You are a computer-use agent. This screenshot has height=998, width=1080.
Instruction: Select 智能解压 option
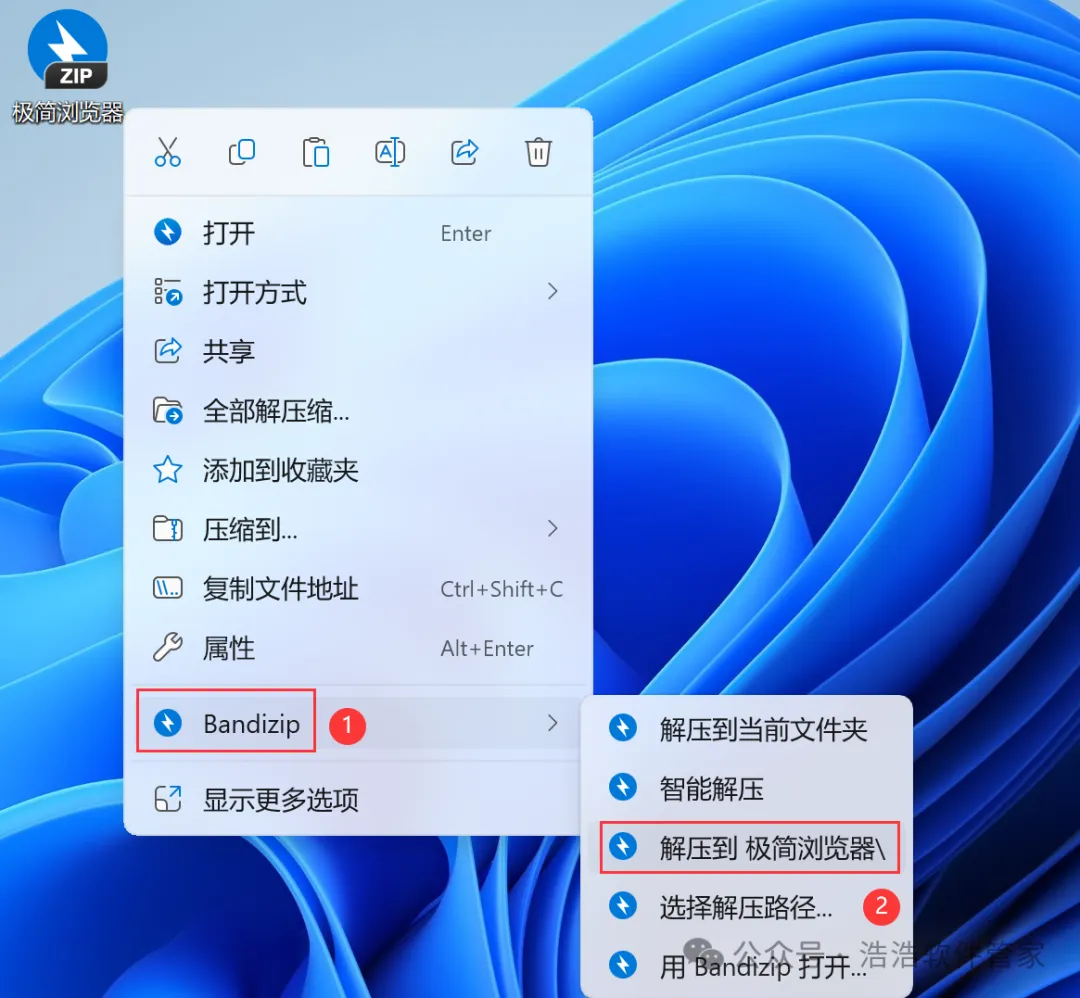click(747, 789)
